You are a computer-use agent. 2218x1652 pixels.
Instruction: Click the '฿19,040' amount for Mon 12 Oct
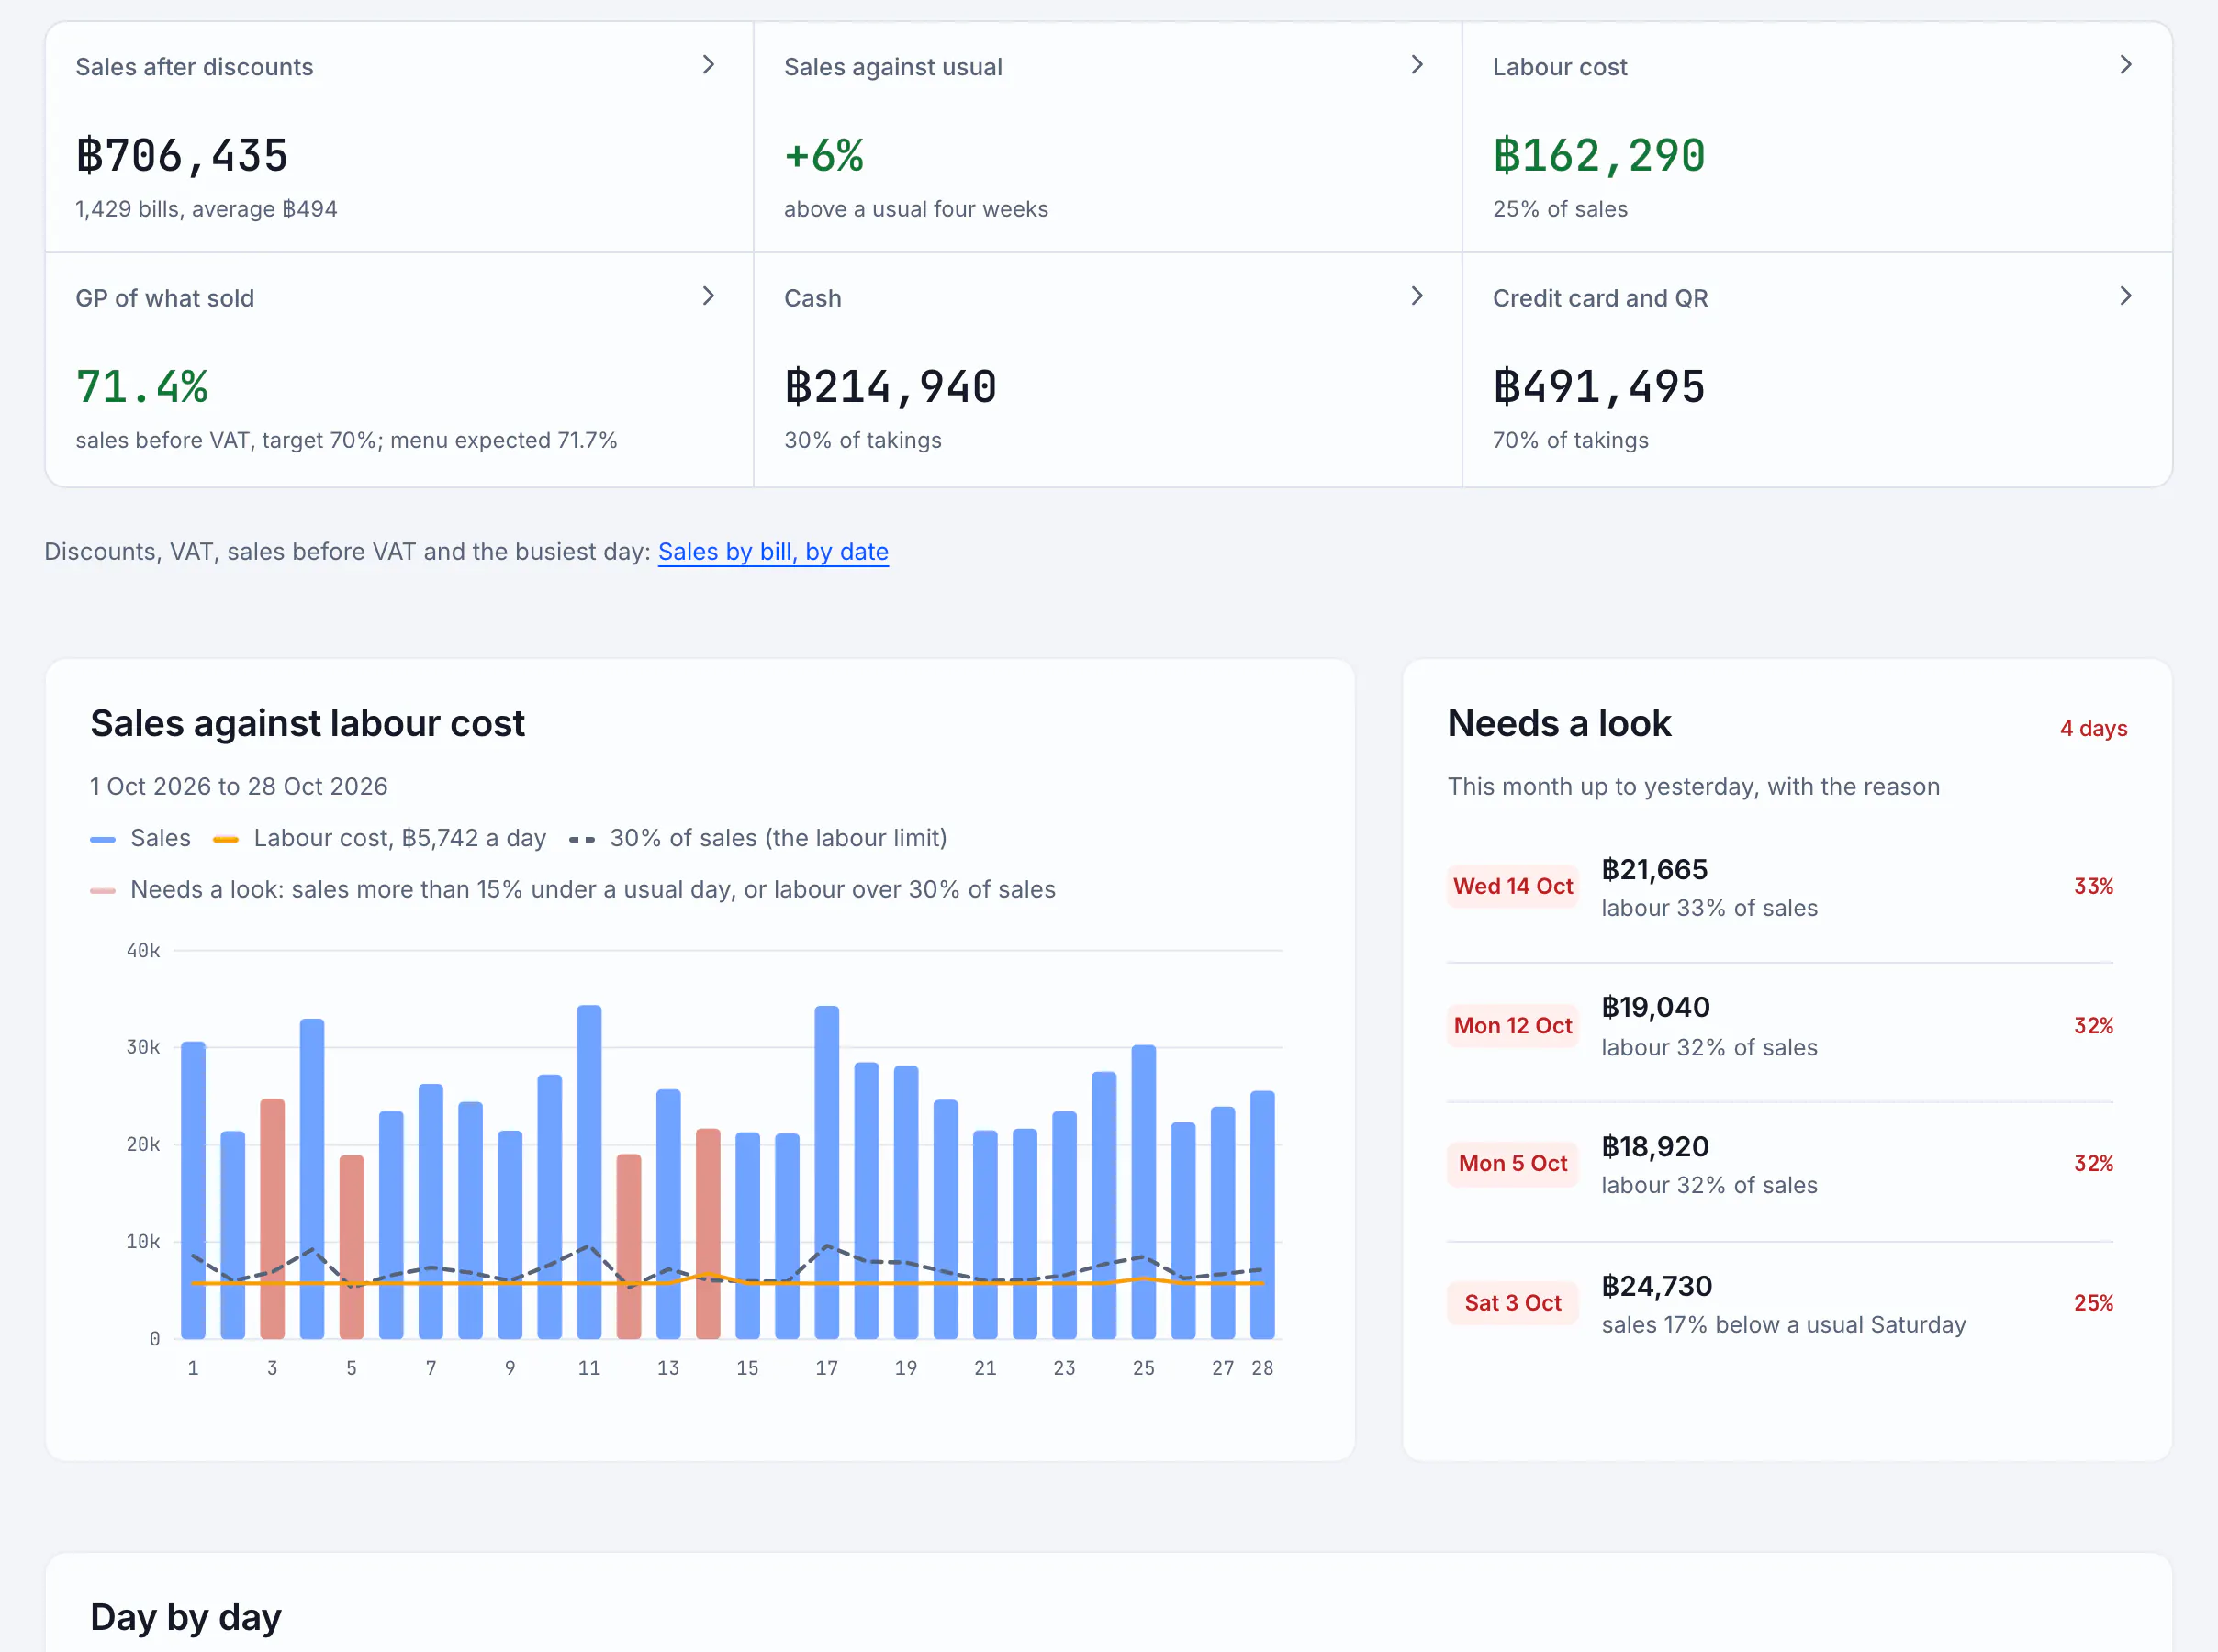click(1655, 1007)
